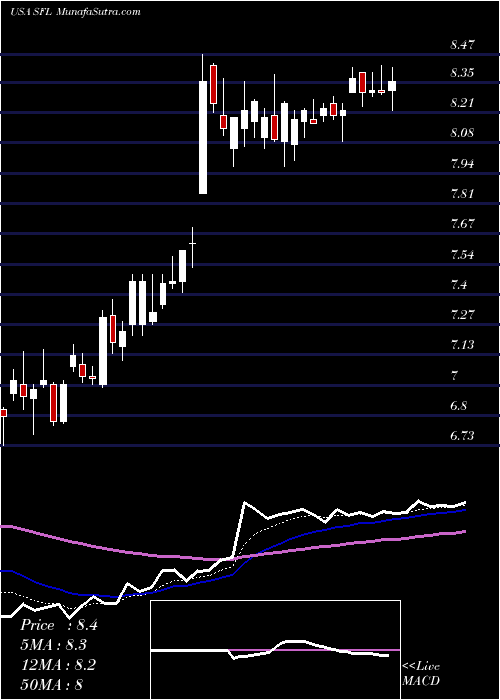Image resolution: width=500 pixels, height=700 pixels.
Task: Click the 6.8 price axis label
Action: pos(459,406)
